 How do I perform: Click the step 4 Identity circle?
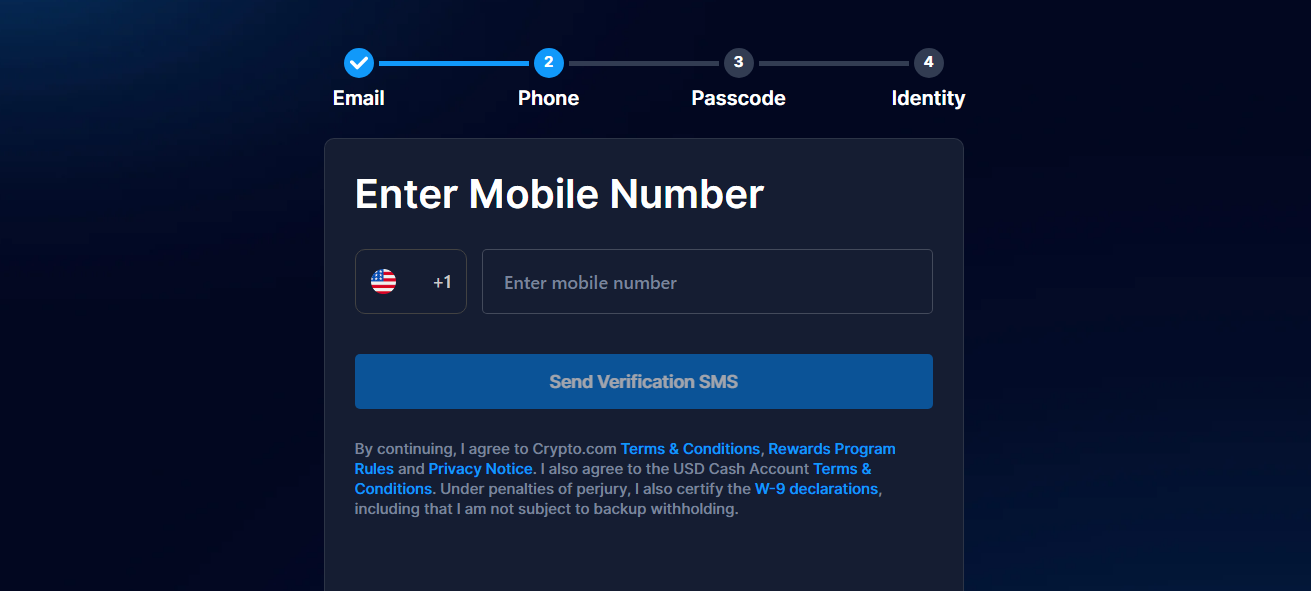pos(928,63)
